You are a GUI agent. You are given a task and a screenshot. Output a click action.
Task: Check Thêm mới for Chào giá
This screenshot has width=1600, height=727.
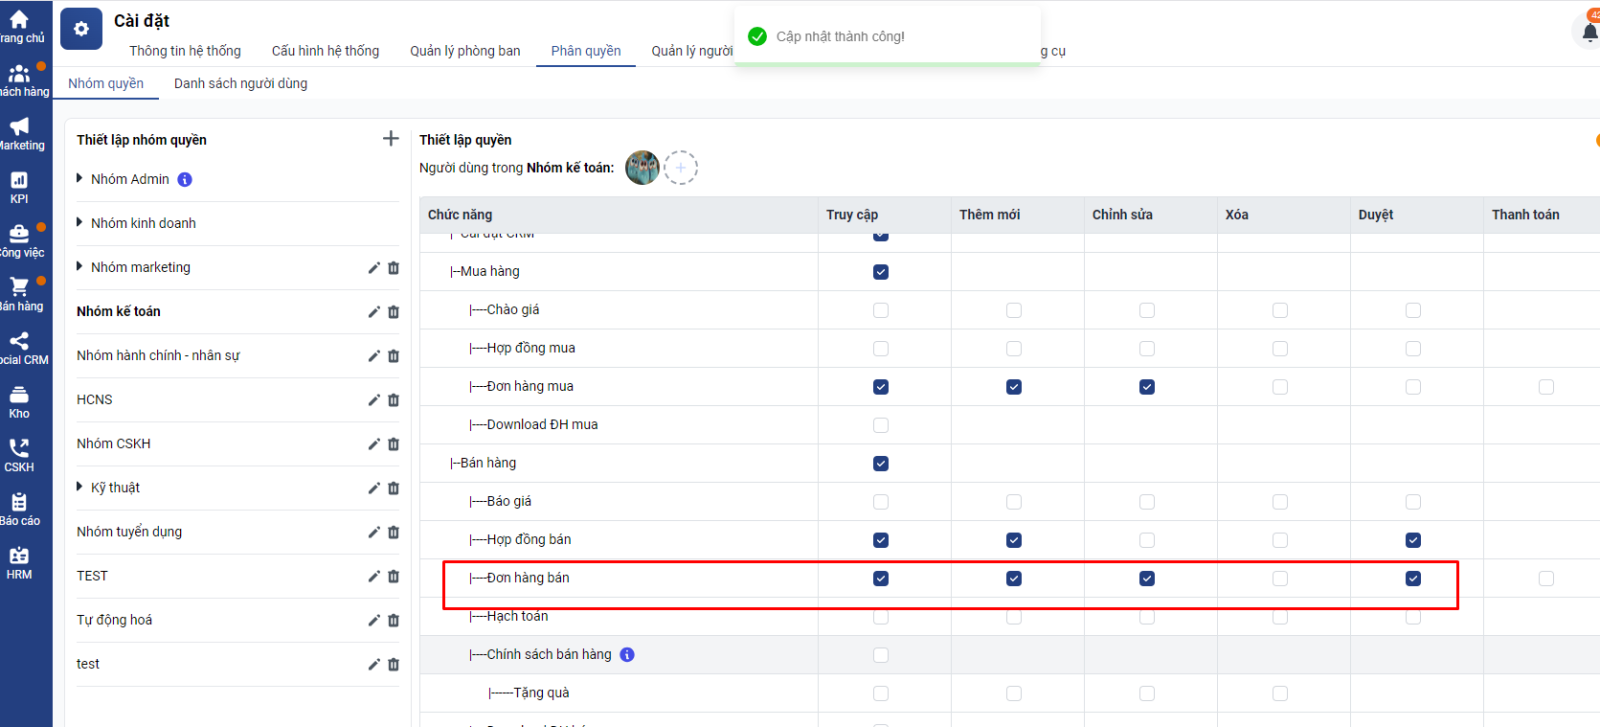click(1014, 311)
